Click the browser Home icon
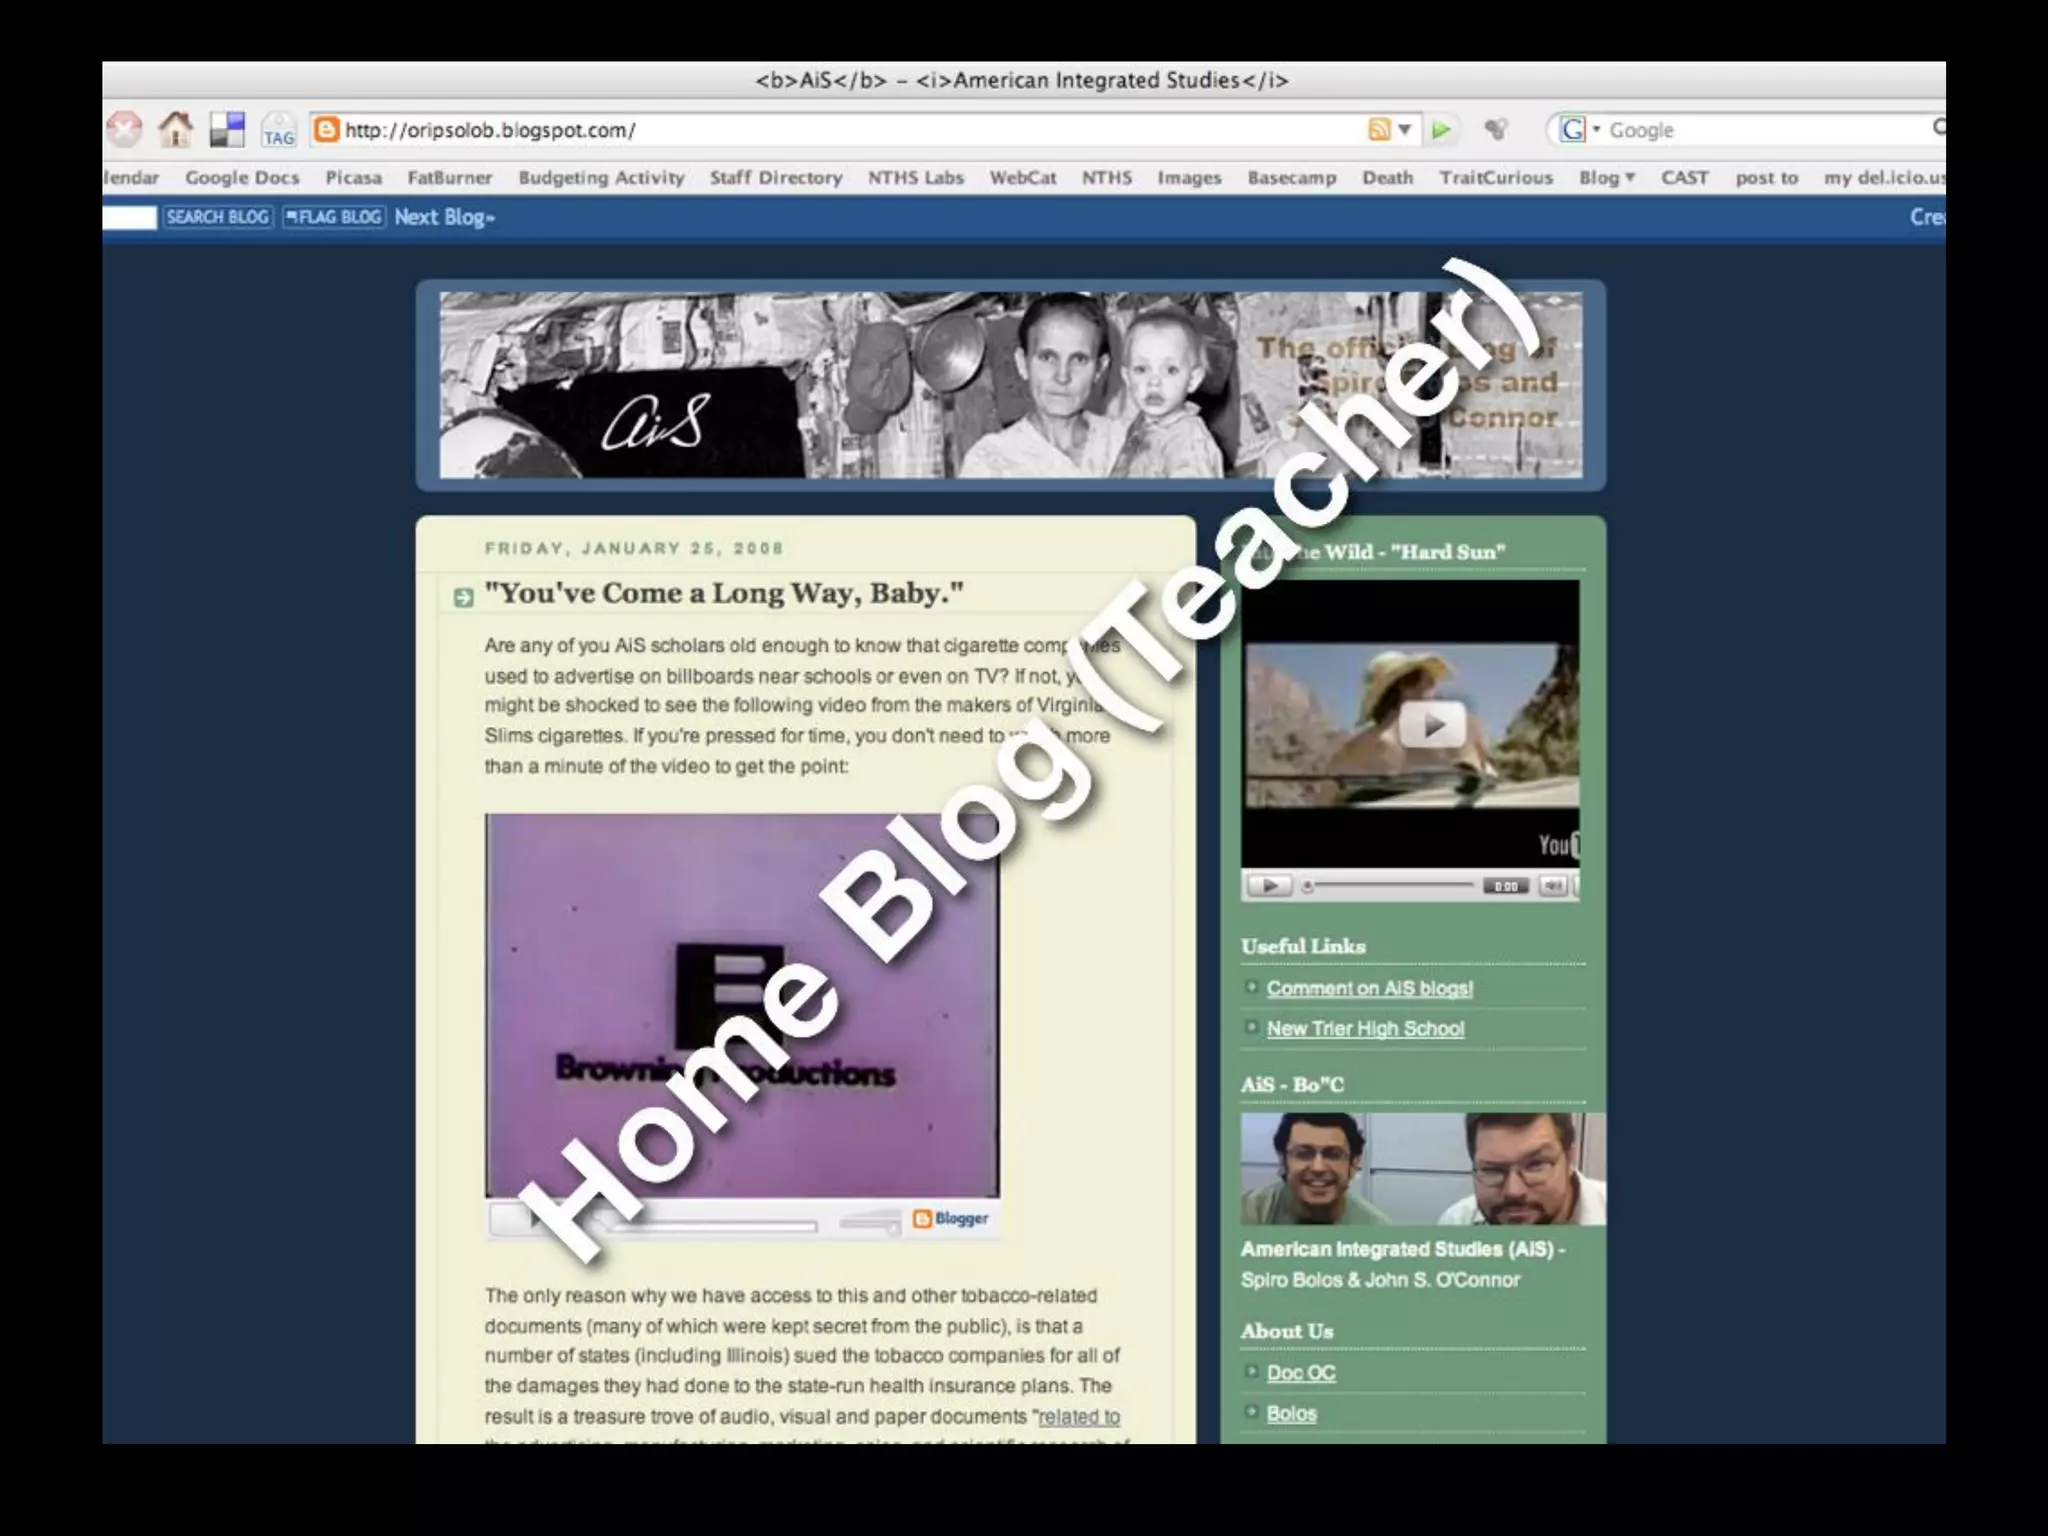Viewport: 2048px width, 1536px height. point(176,129)
